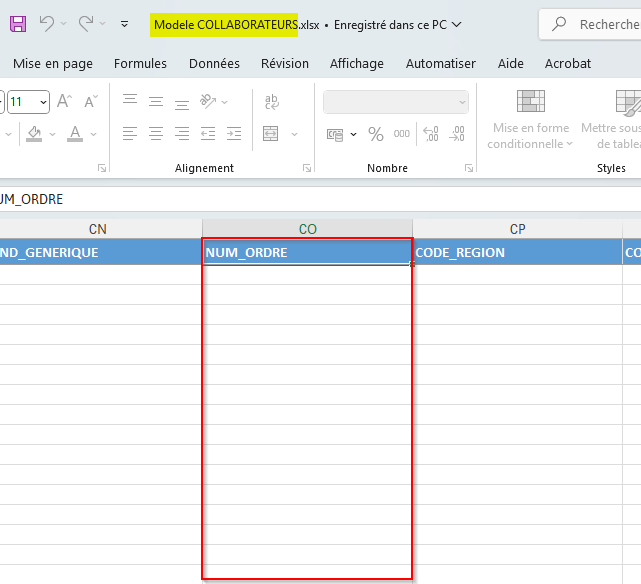Click the Save icon in the title bar
Viewport: 641px width, 584px height.
(x=18, y=23)
